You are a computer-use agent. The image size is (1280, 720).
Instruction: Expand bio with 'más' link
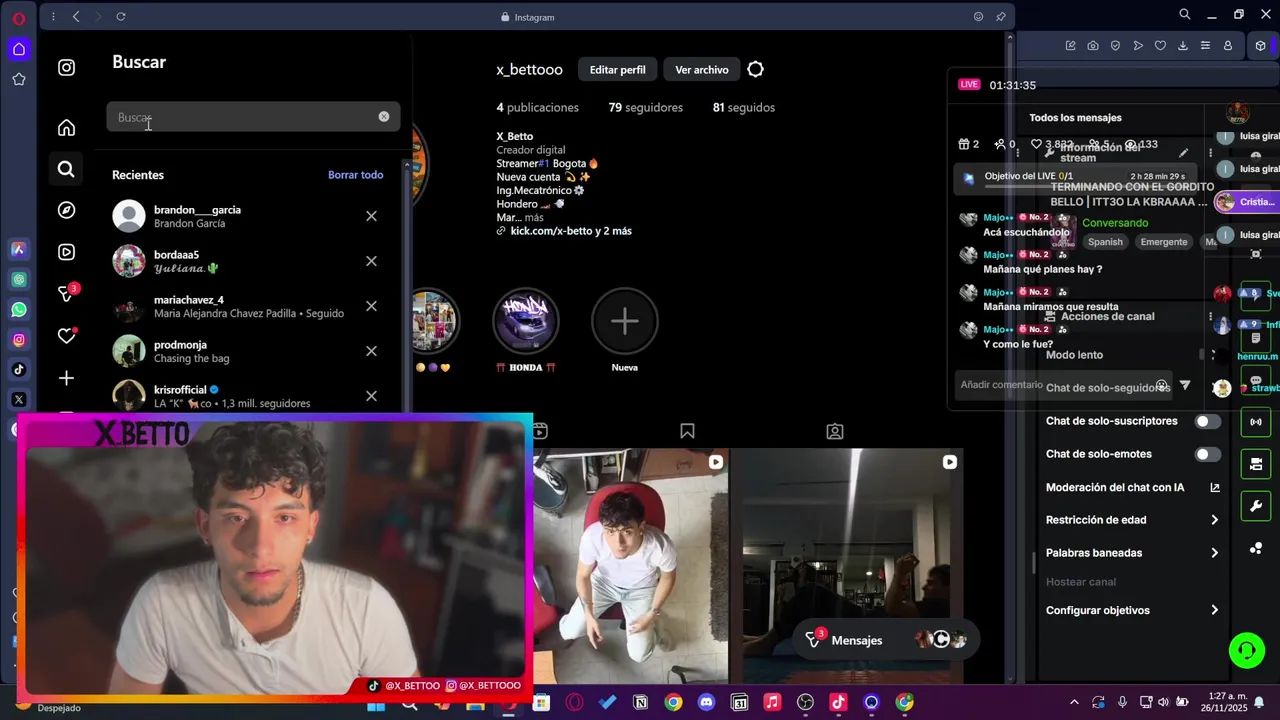click(x=534, y=217)
